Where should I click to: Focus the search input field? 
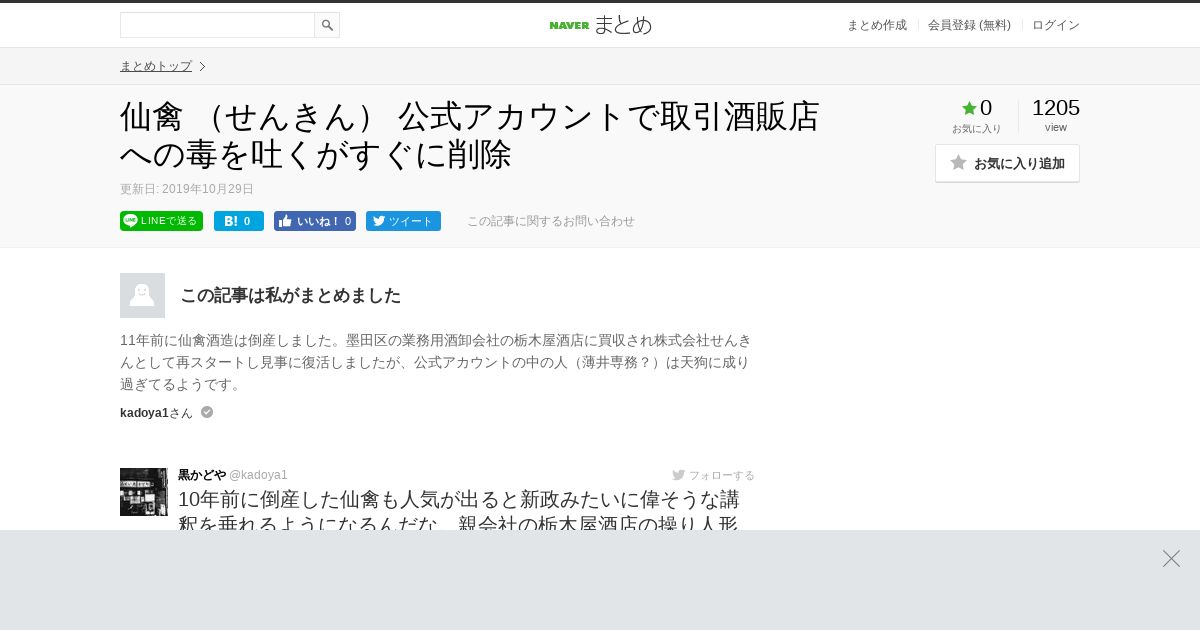click(217, 25)
